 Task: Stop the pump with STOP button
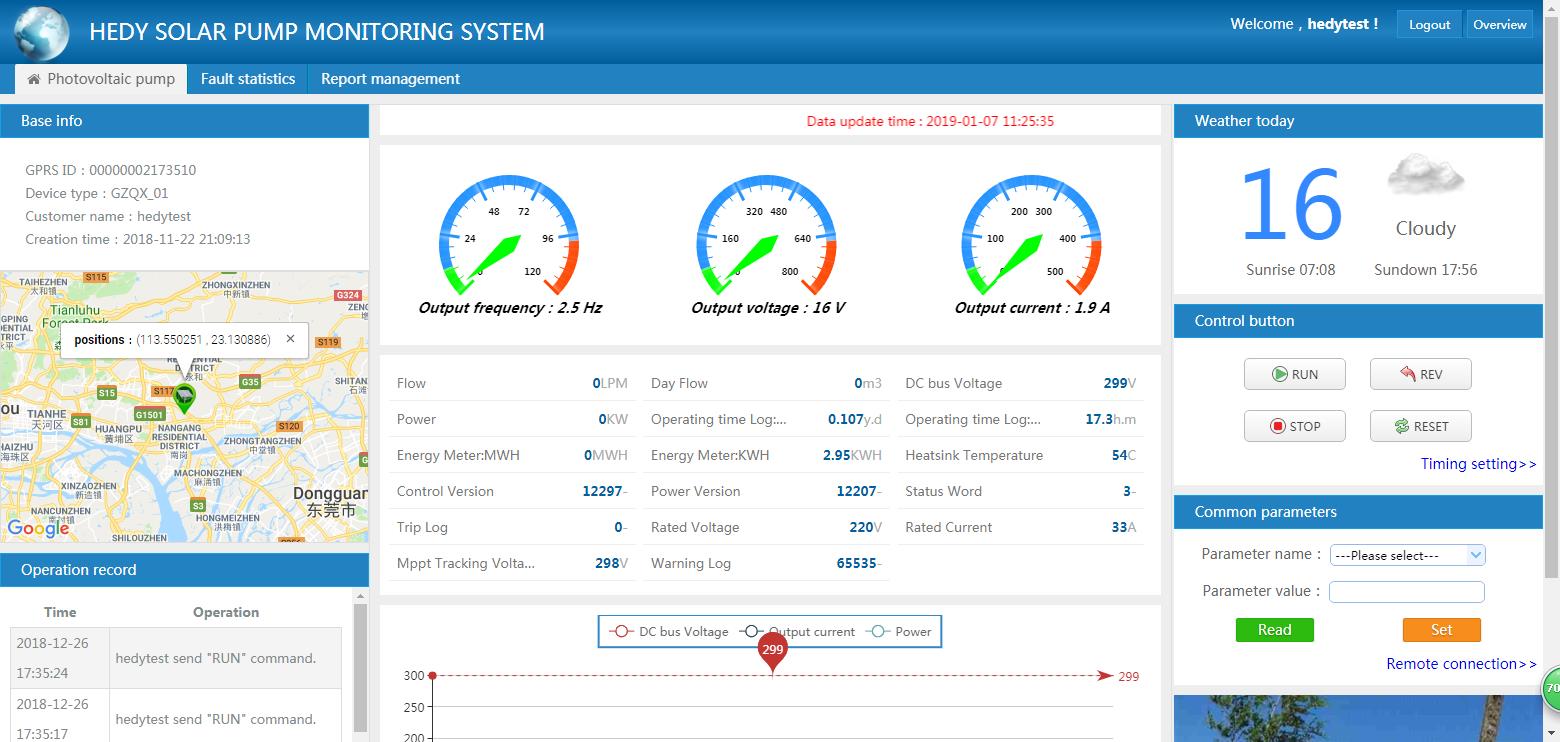click(1295, 426)
